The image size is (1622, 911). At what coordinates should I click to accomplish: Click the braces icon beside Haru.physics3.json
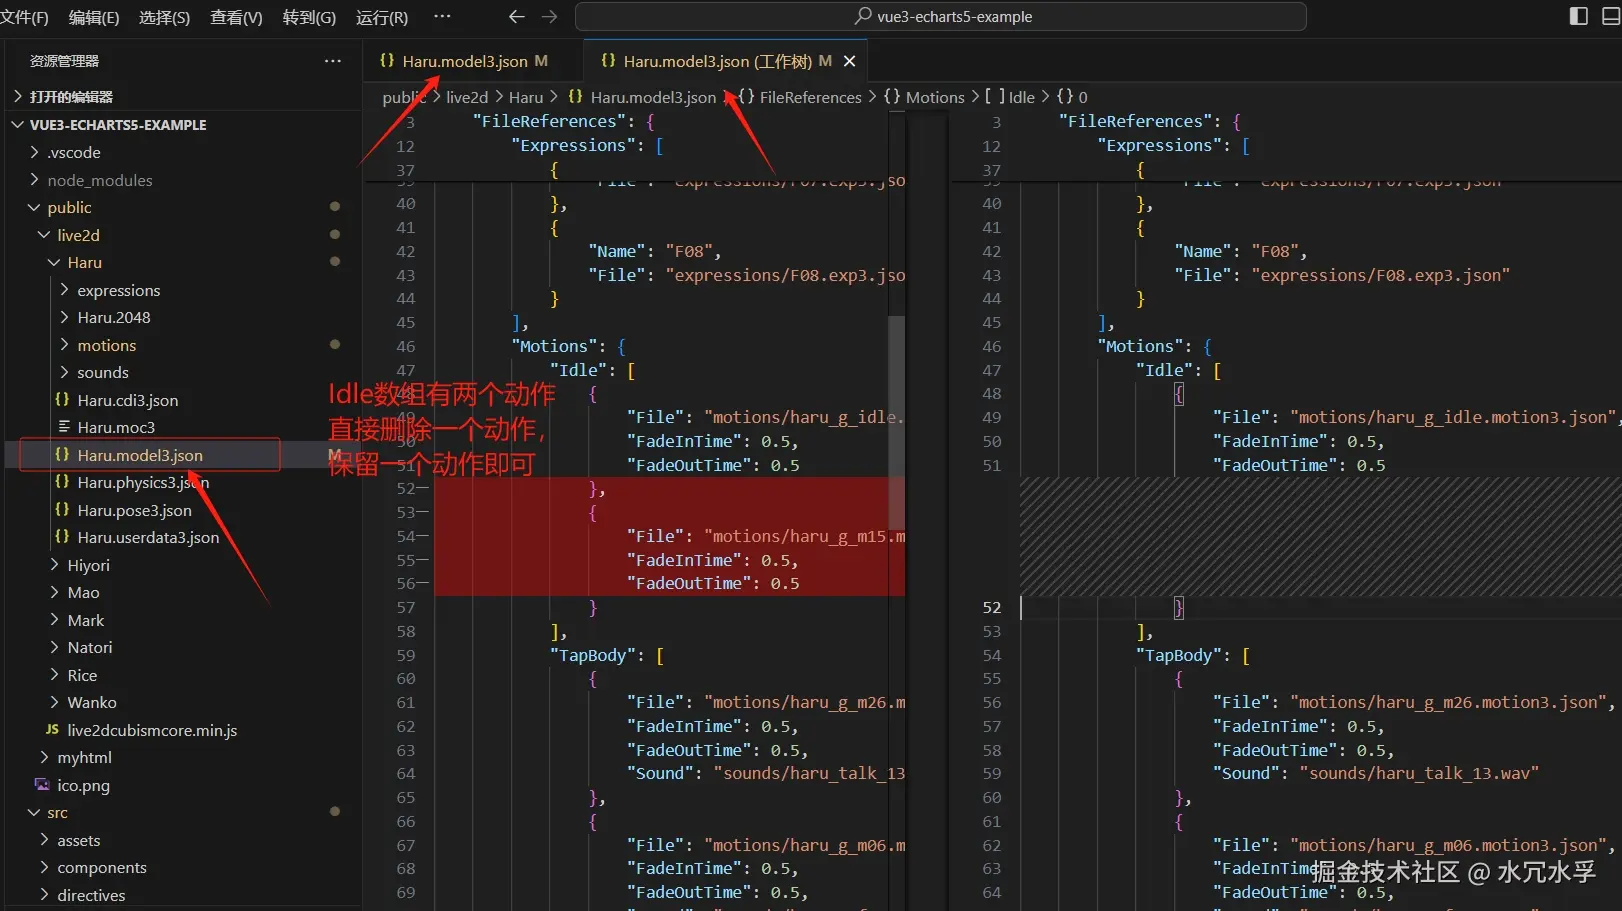pyautogui.click(x=62, y=482)
